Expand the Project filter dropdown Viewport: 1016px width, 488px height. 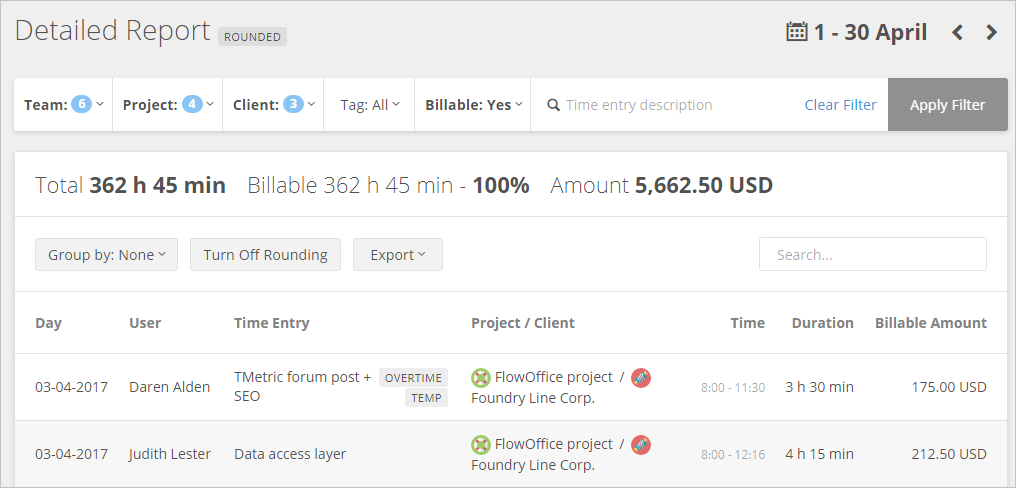coord(167,105)
